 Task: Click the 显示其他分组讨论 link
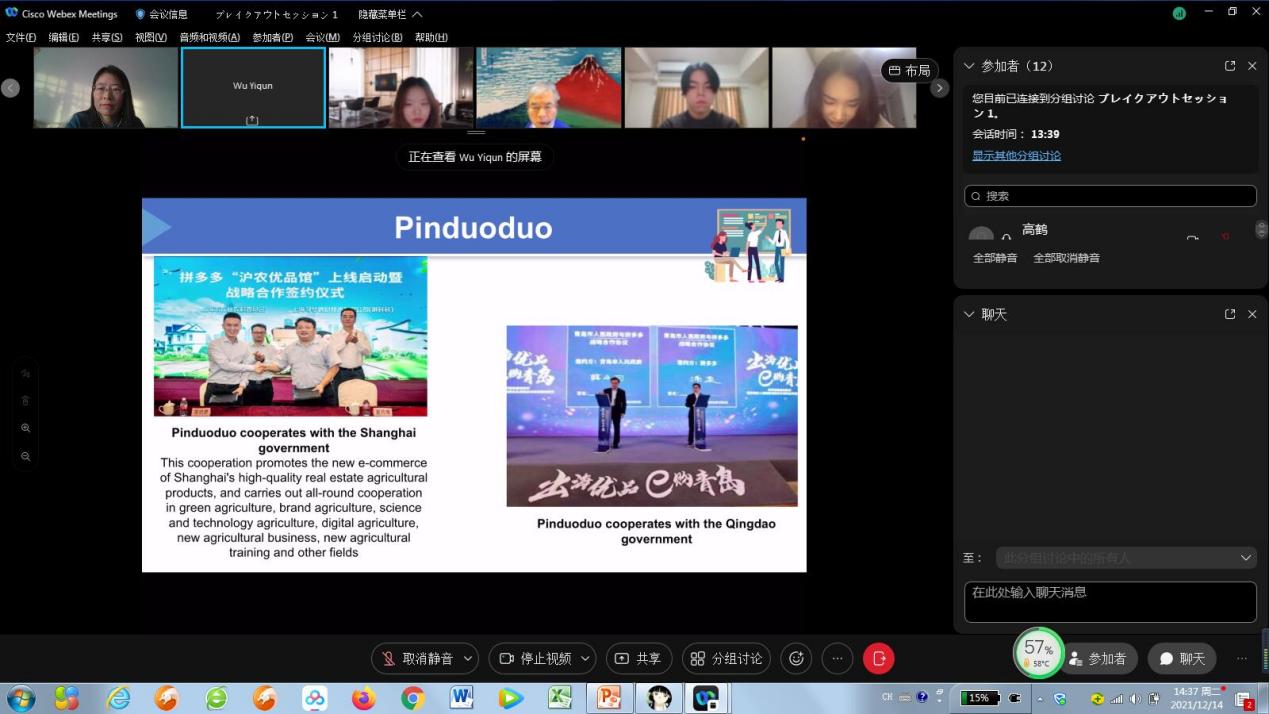pyautogui.click(x=1016, y=156)
